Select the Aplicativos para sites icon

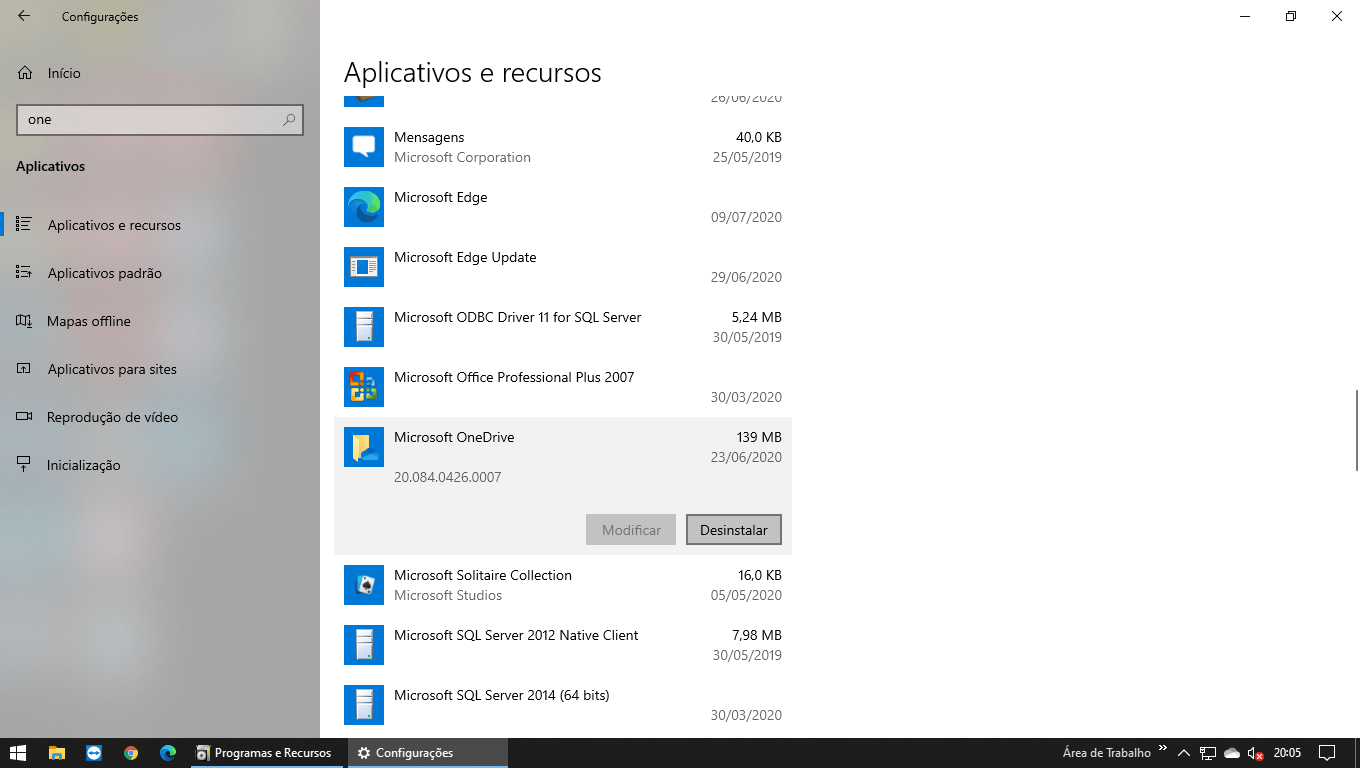[x=24, y=368]
